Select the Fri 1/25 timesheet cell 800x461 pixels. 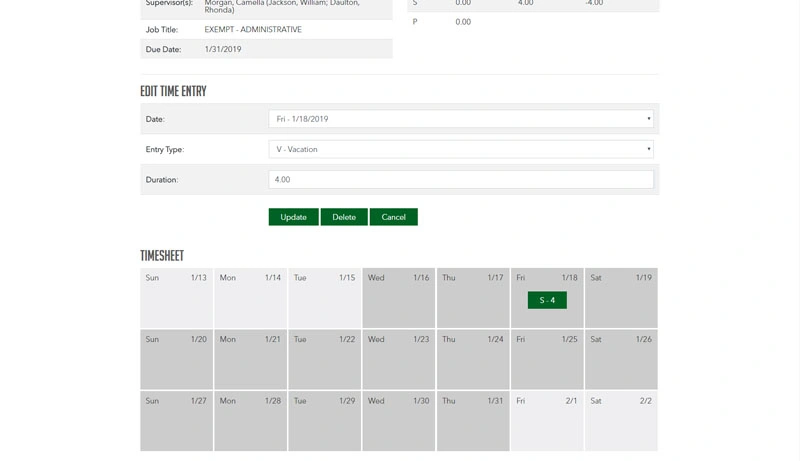point(547,360)
